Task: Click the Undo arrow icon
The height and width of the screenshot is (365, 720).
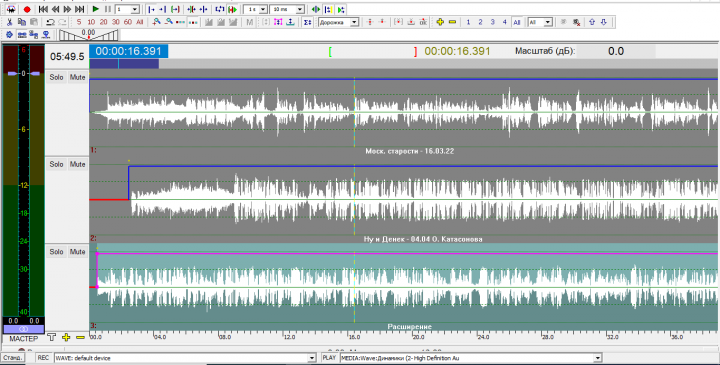Action: pos(50,22)
